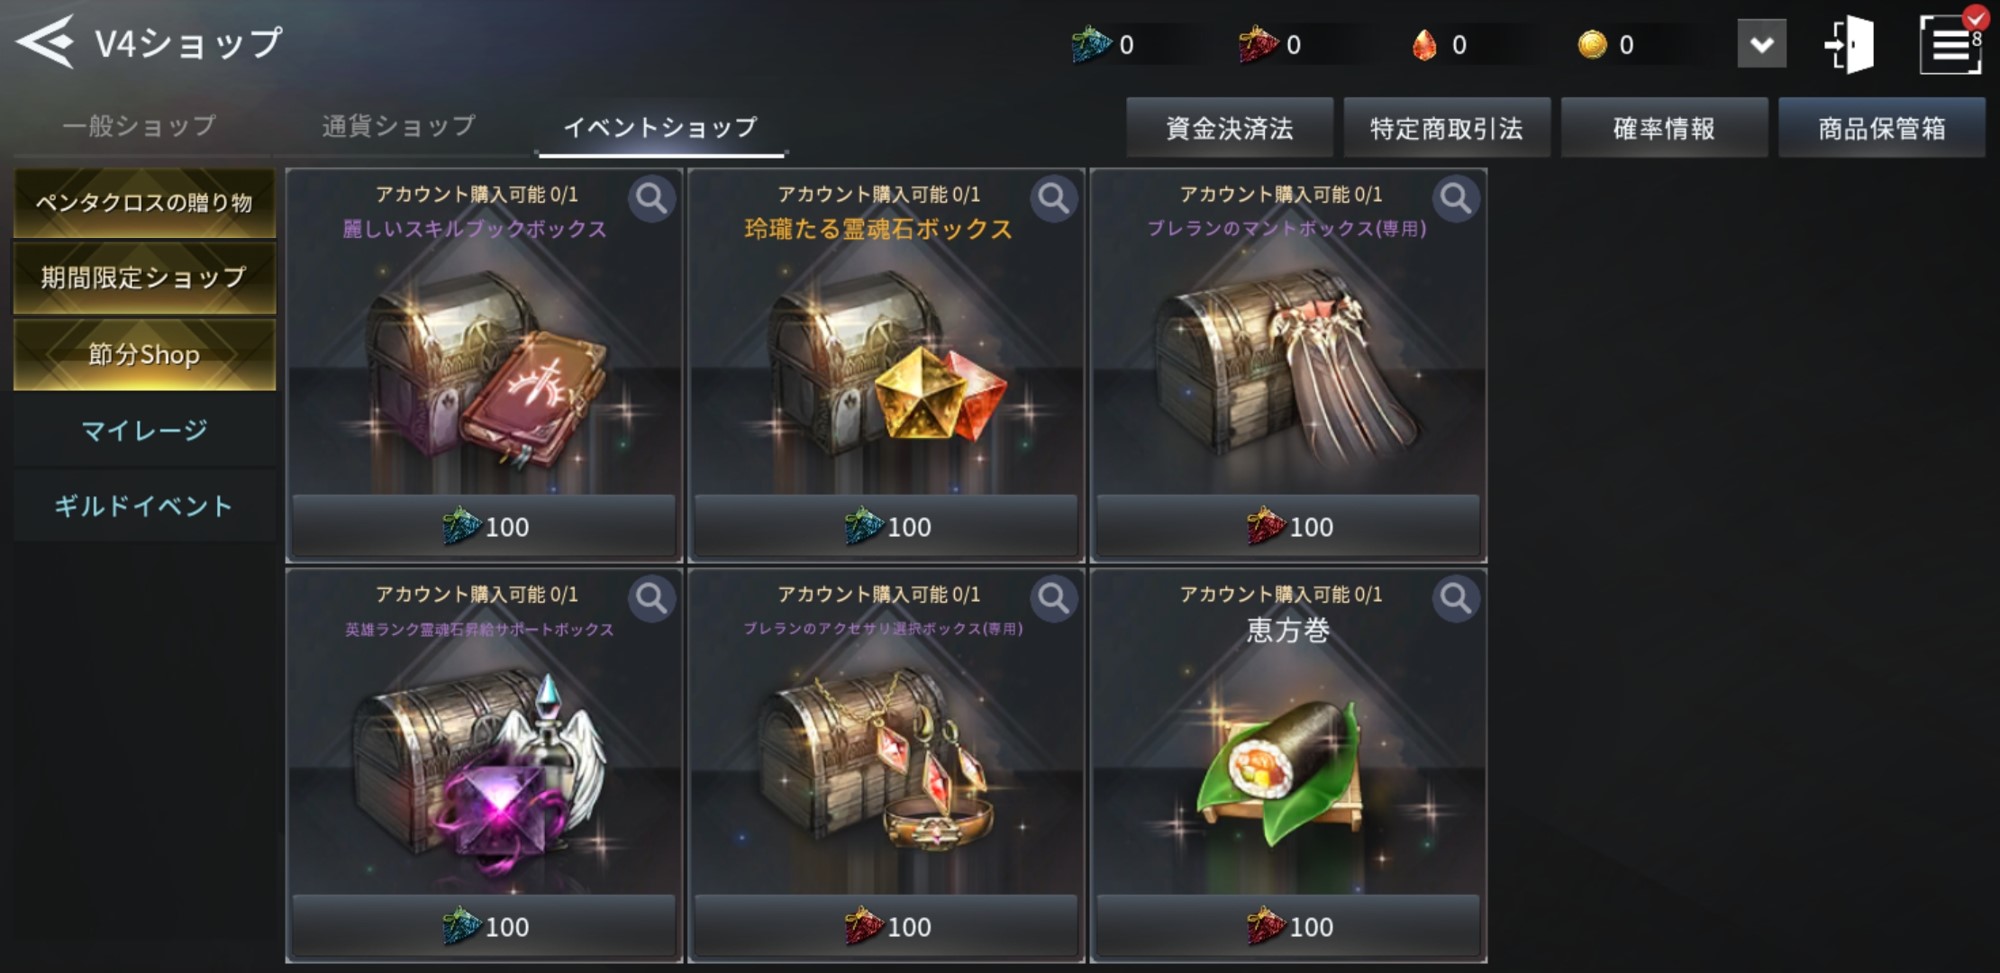Click the gold coin currency icon
This screenshot has height=973, width=2000.
(x=1591, y=44)
